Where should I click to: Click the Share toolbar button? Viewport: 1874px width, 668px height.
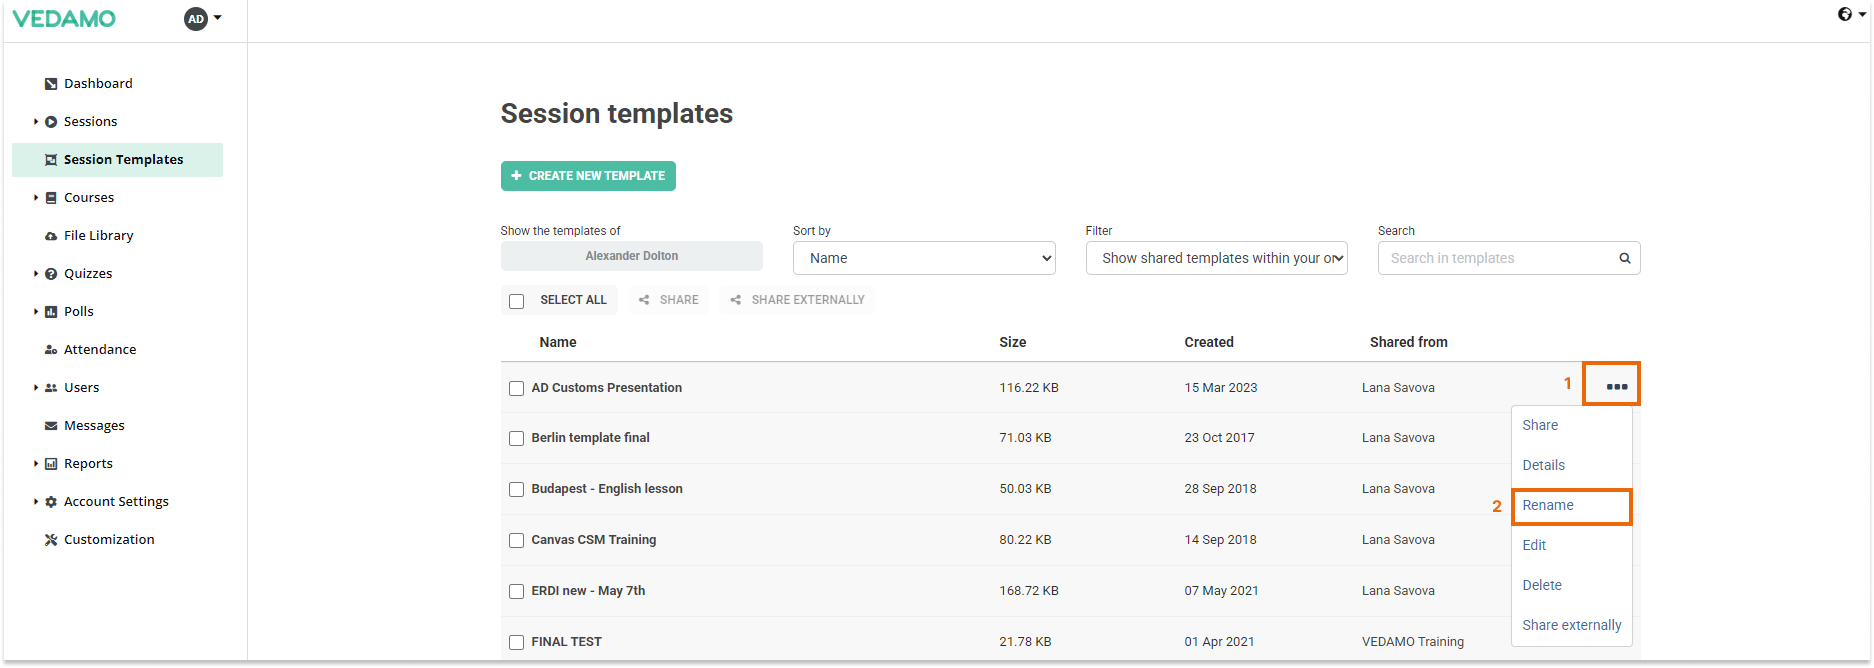(669, 300)
